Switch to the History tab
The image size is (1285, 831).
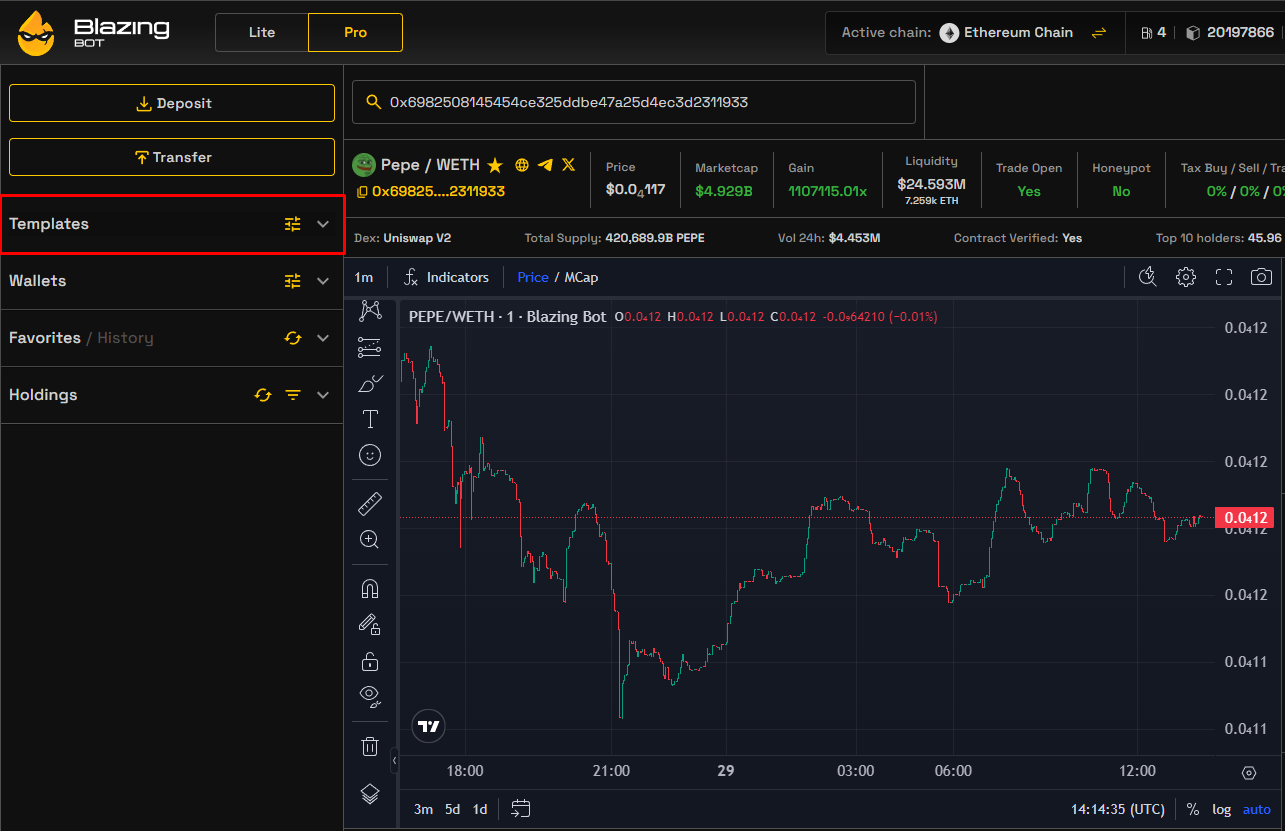click(x=125, y=338)
